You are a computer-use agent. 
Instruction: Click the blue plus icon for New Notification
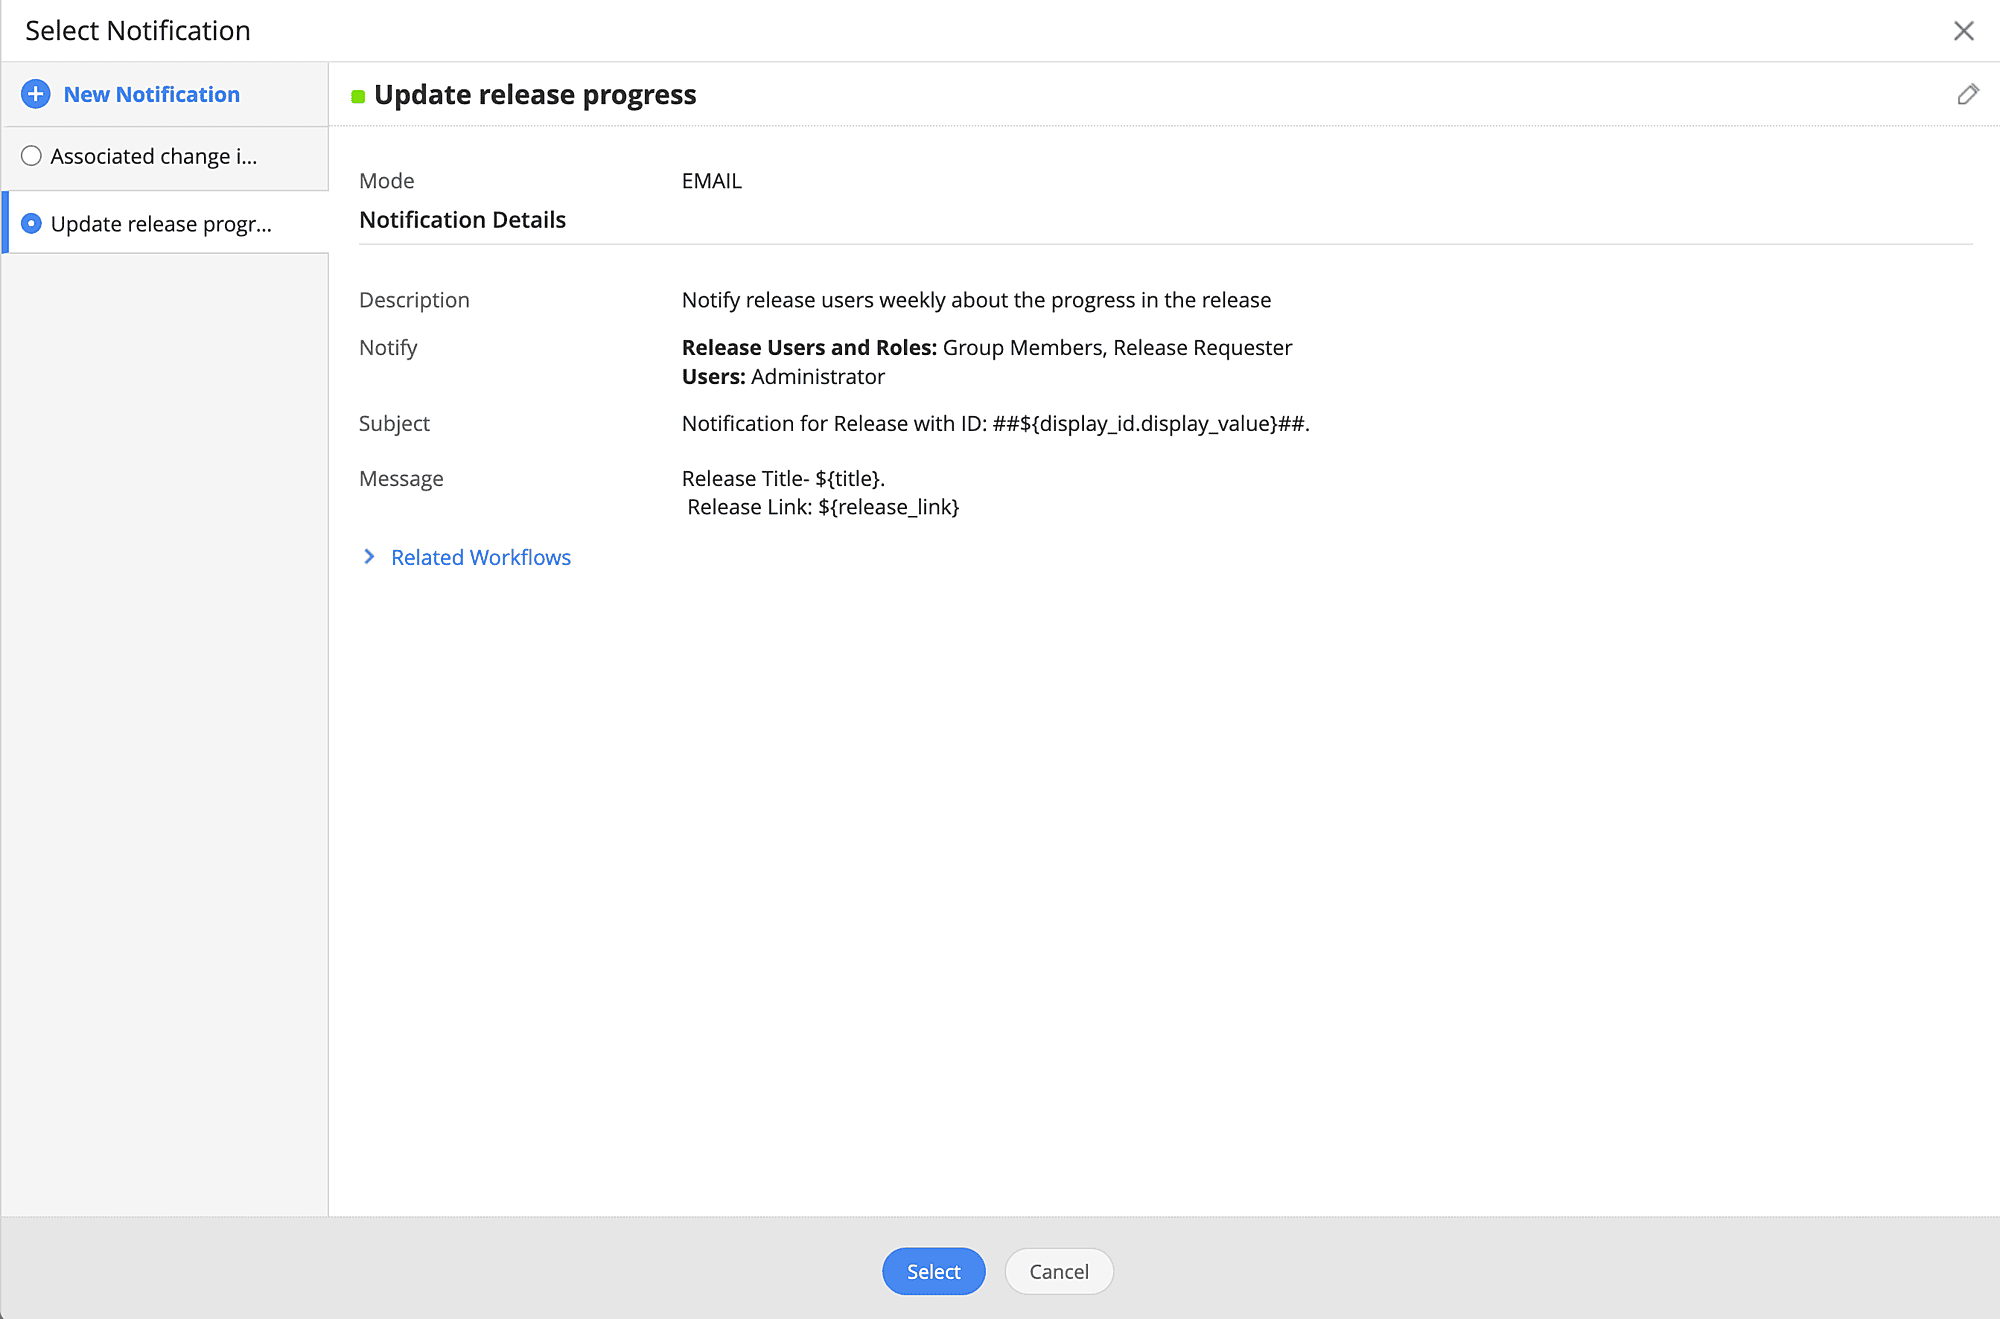[x=36, y=94]
